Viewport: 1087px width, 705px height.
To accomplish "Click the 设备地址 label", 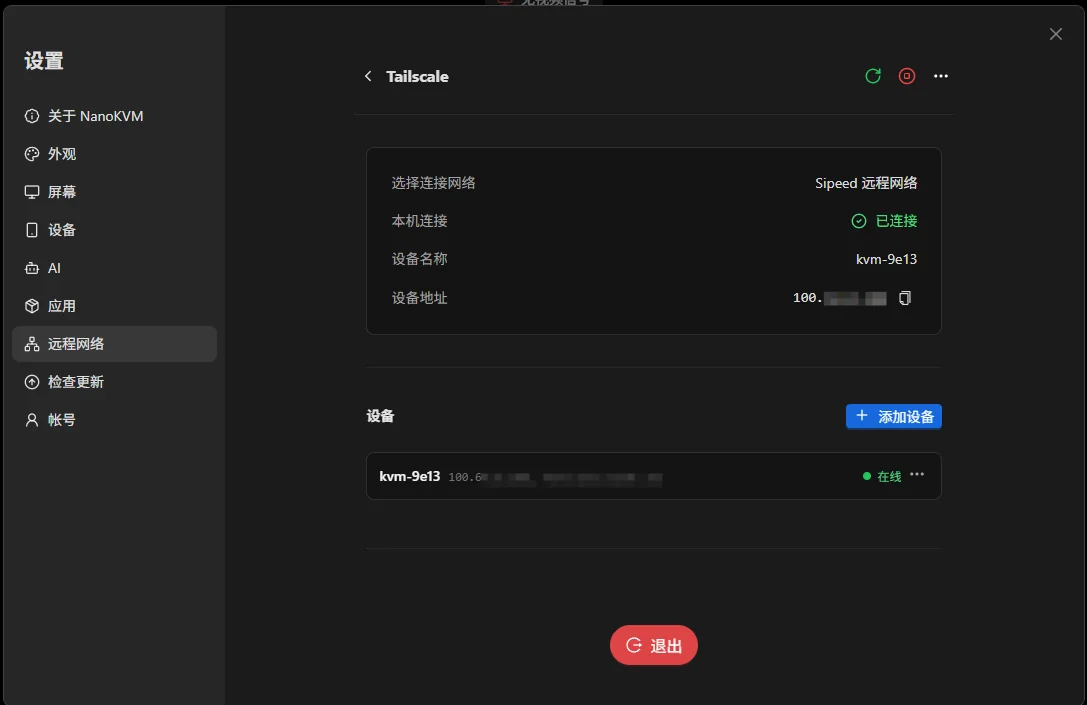I will click(x=419, y=298).
